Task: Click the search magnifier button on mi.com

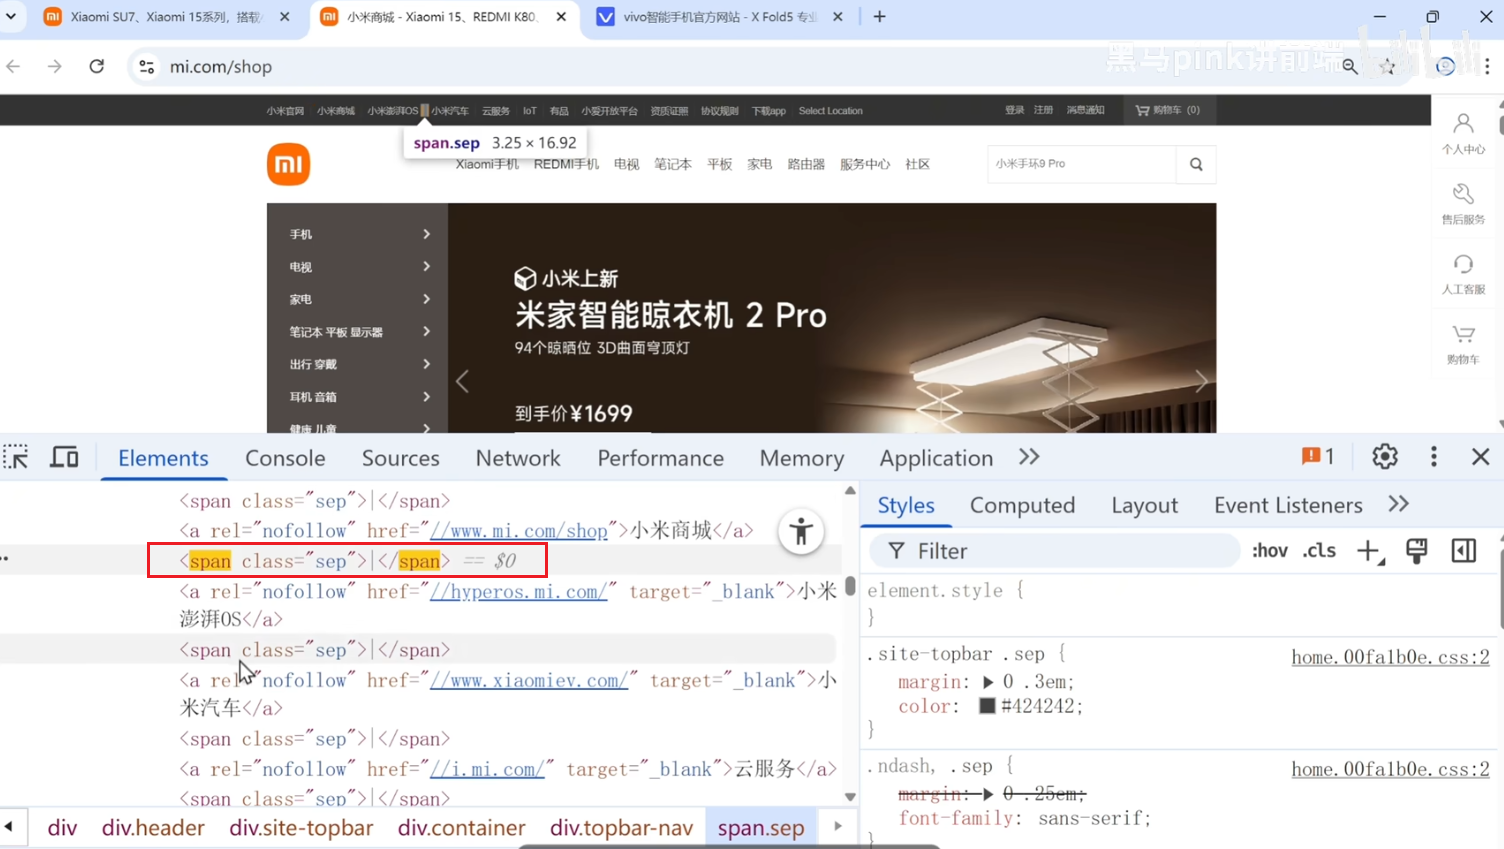Action: [x=1196, y=164]
